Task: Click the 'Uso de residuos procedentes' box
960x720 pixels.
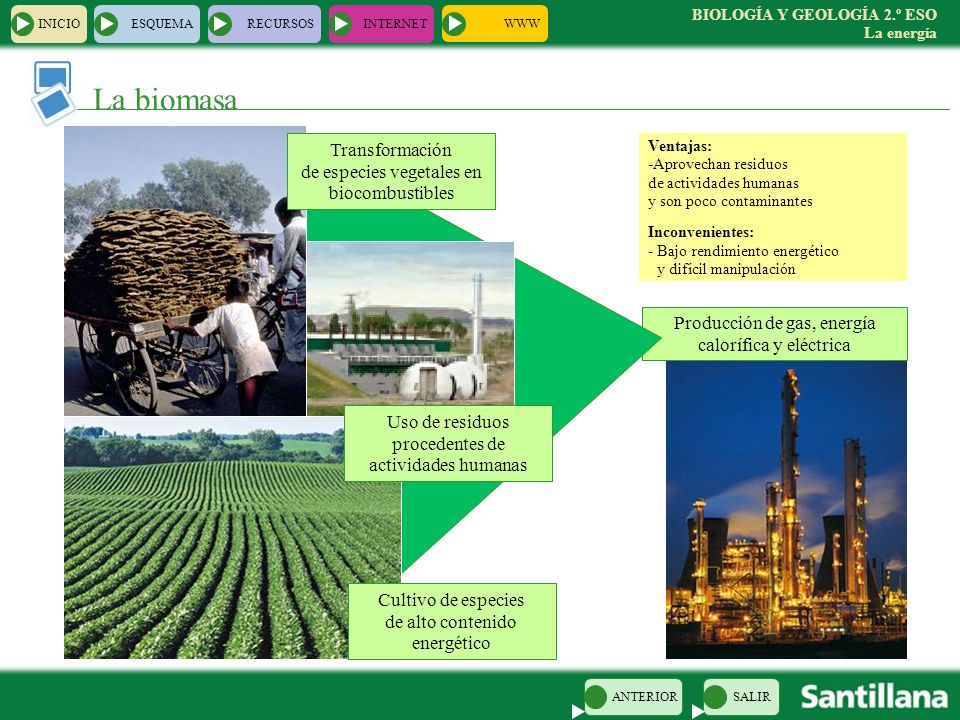Action: pyautogui.click(x=448, y=443)
